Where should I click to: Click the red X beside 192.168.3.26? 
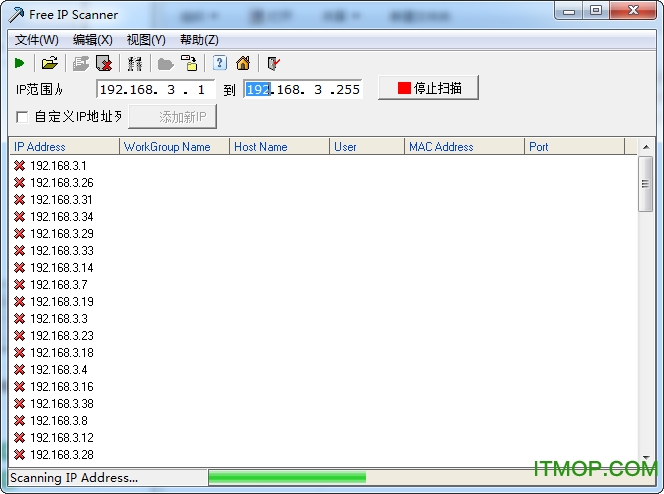coord(19,182)
